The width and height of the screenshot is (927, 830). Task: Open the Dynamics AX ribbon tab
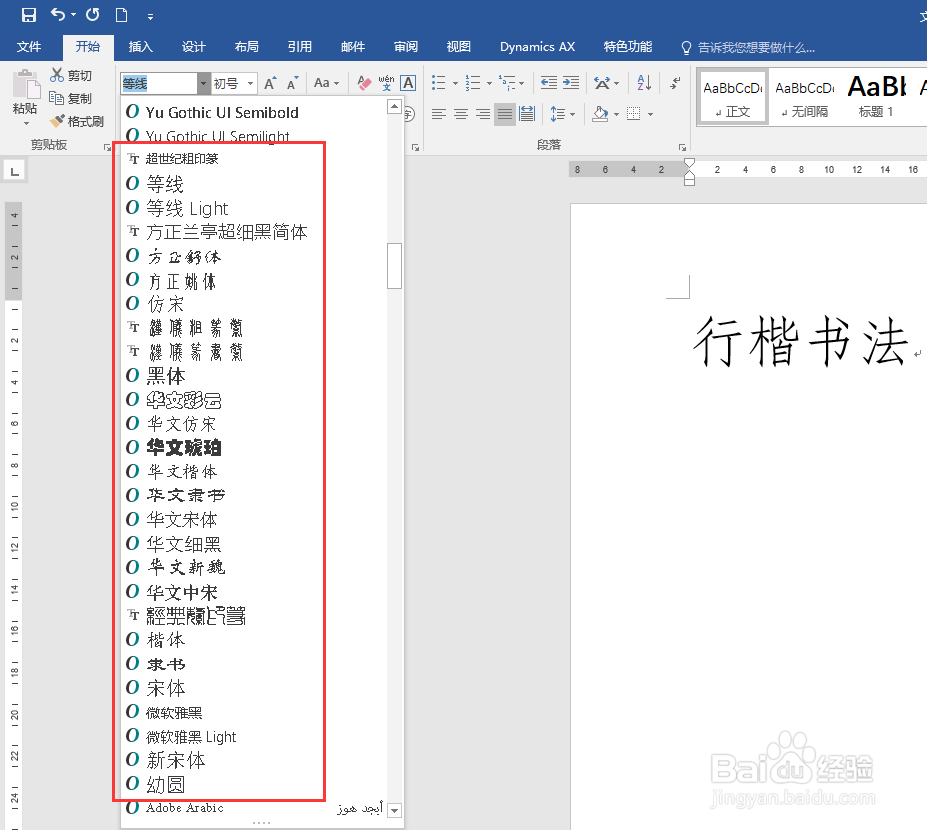coord(537,46)
